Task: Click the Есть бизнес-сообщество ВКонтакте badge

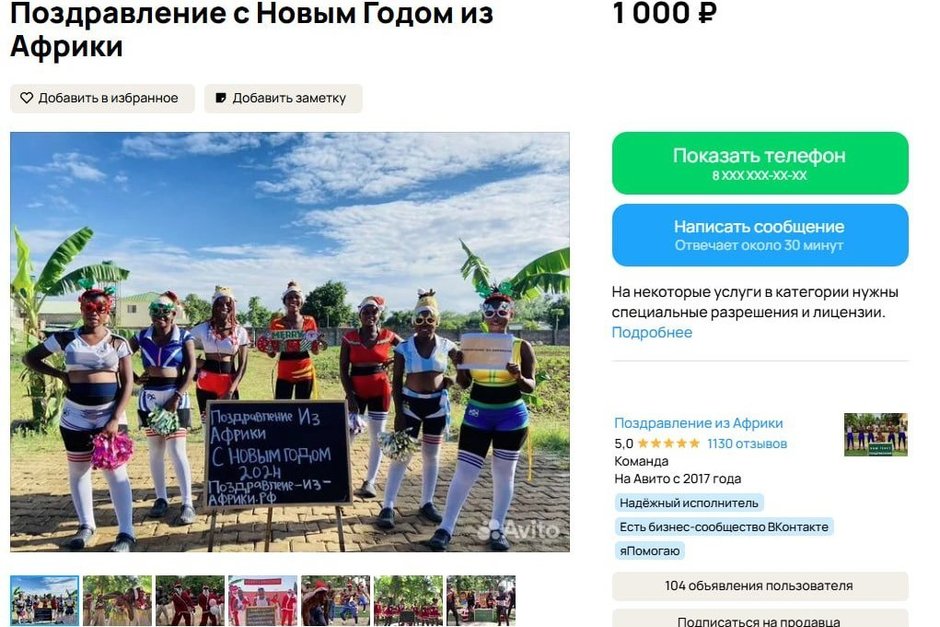Action: pos(724,527)
